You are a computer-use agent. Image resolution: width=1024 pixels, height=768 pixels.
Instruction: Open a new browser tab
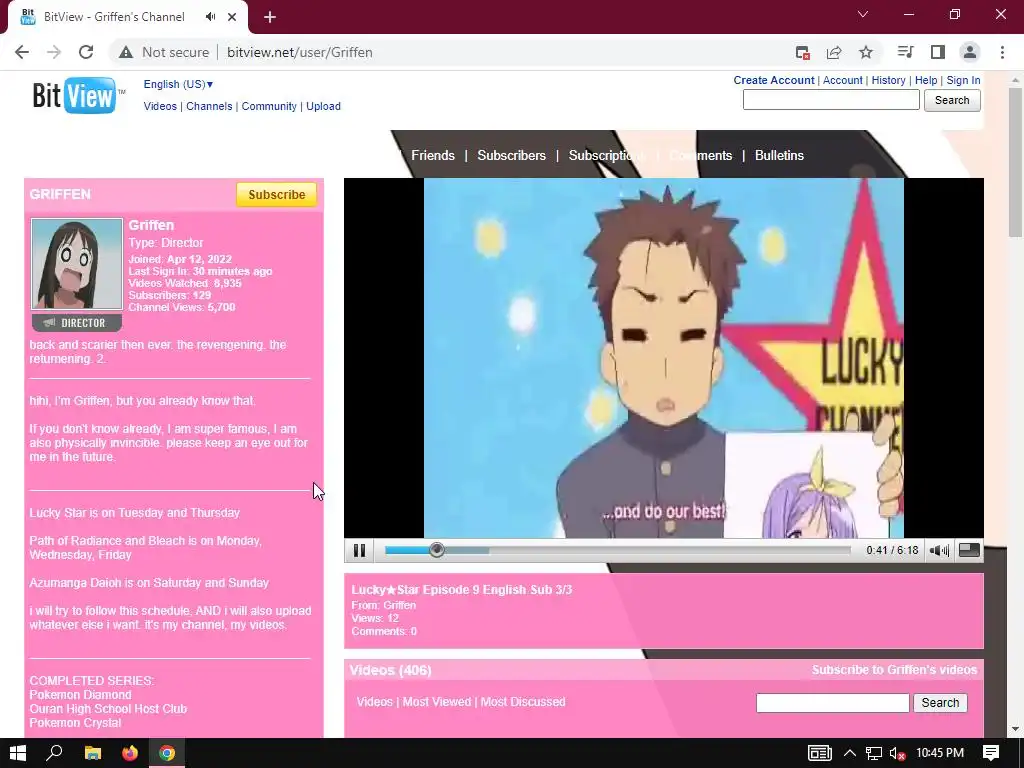(x=270, y=17)
